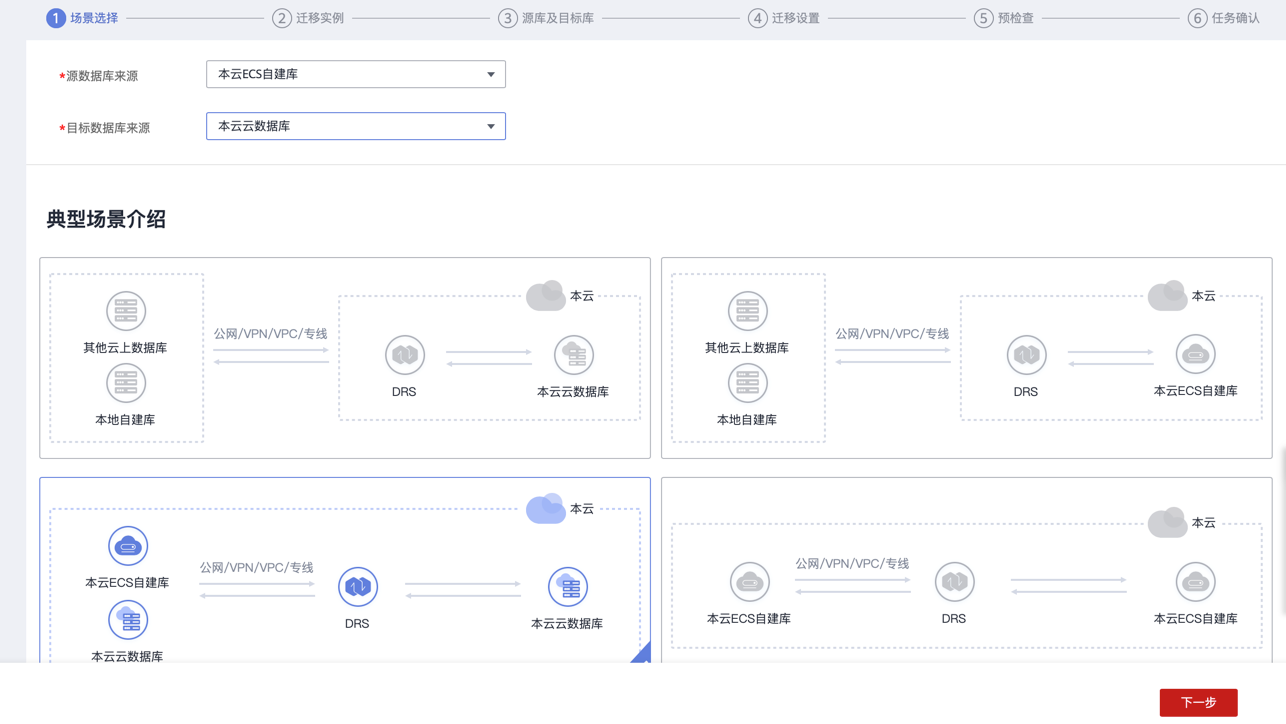Viewport: 1286px width, 724px height.
Task: Click the step 1 场景选择 circle indicator
Action: [x=56, y=18]
